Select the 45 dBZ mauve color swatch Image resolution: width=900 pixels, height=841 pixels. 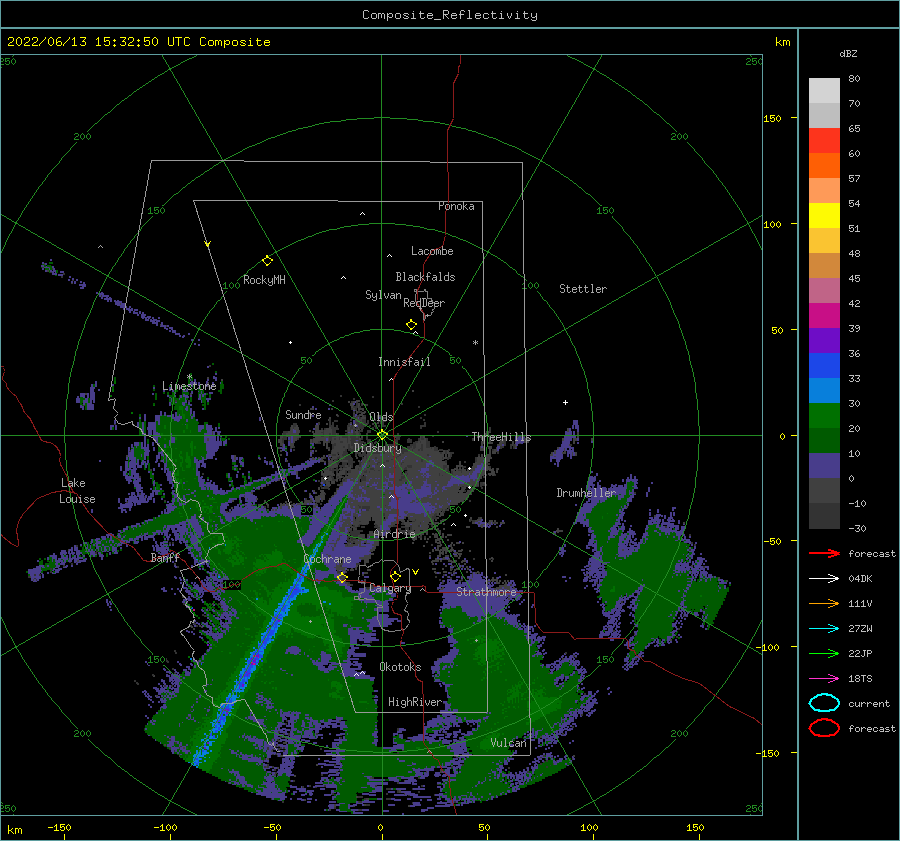pyautogui.click(x=824, y=290)
